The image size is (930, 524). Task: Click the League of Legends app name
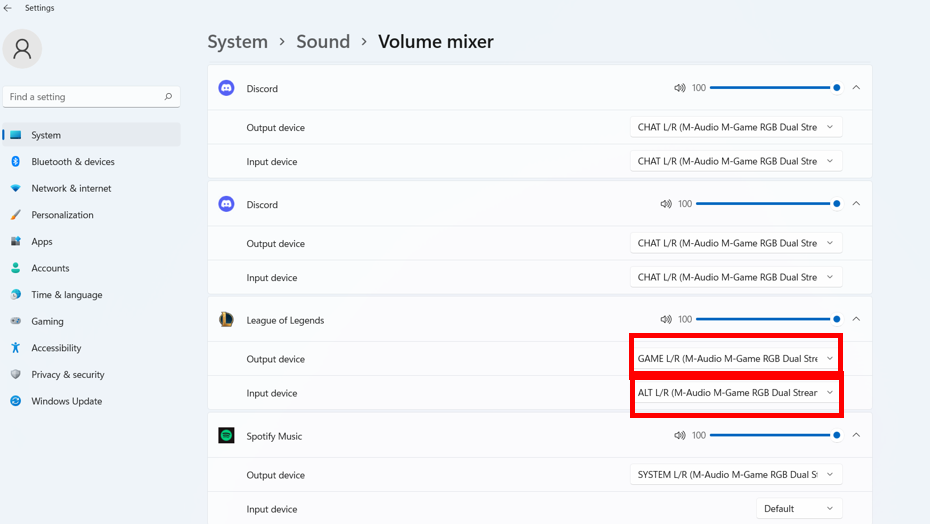(285, 320)
